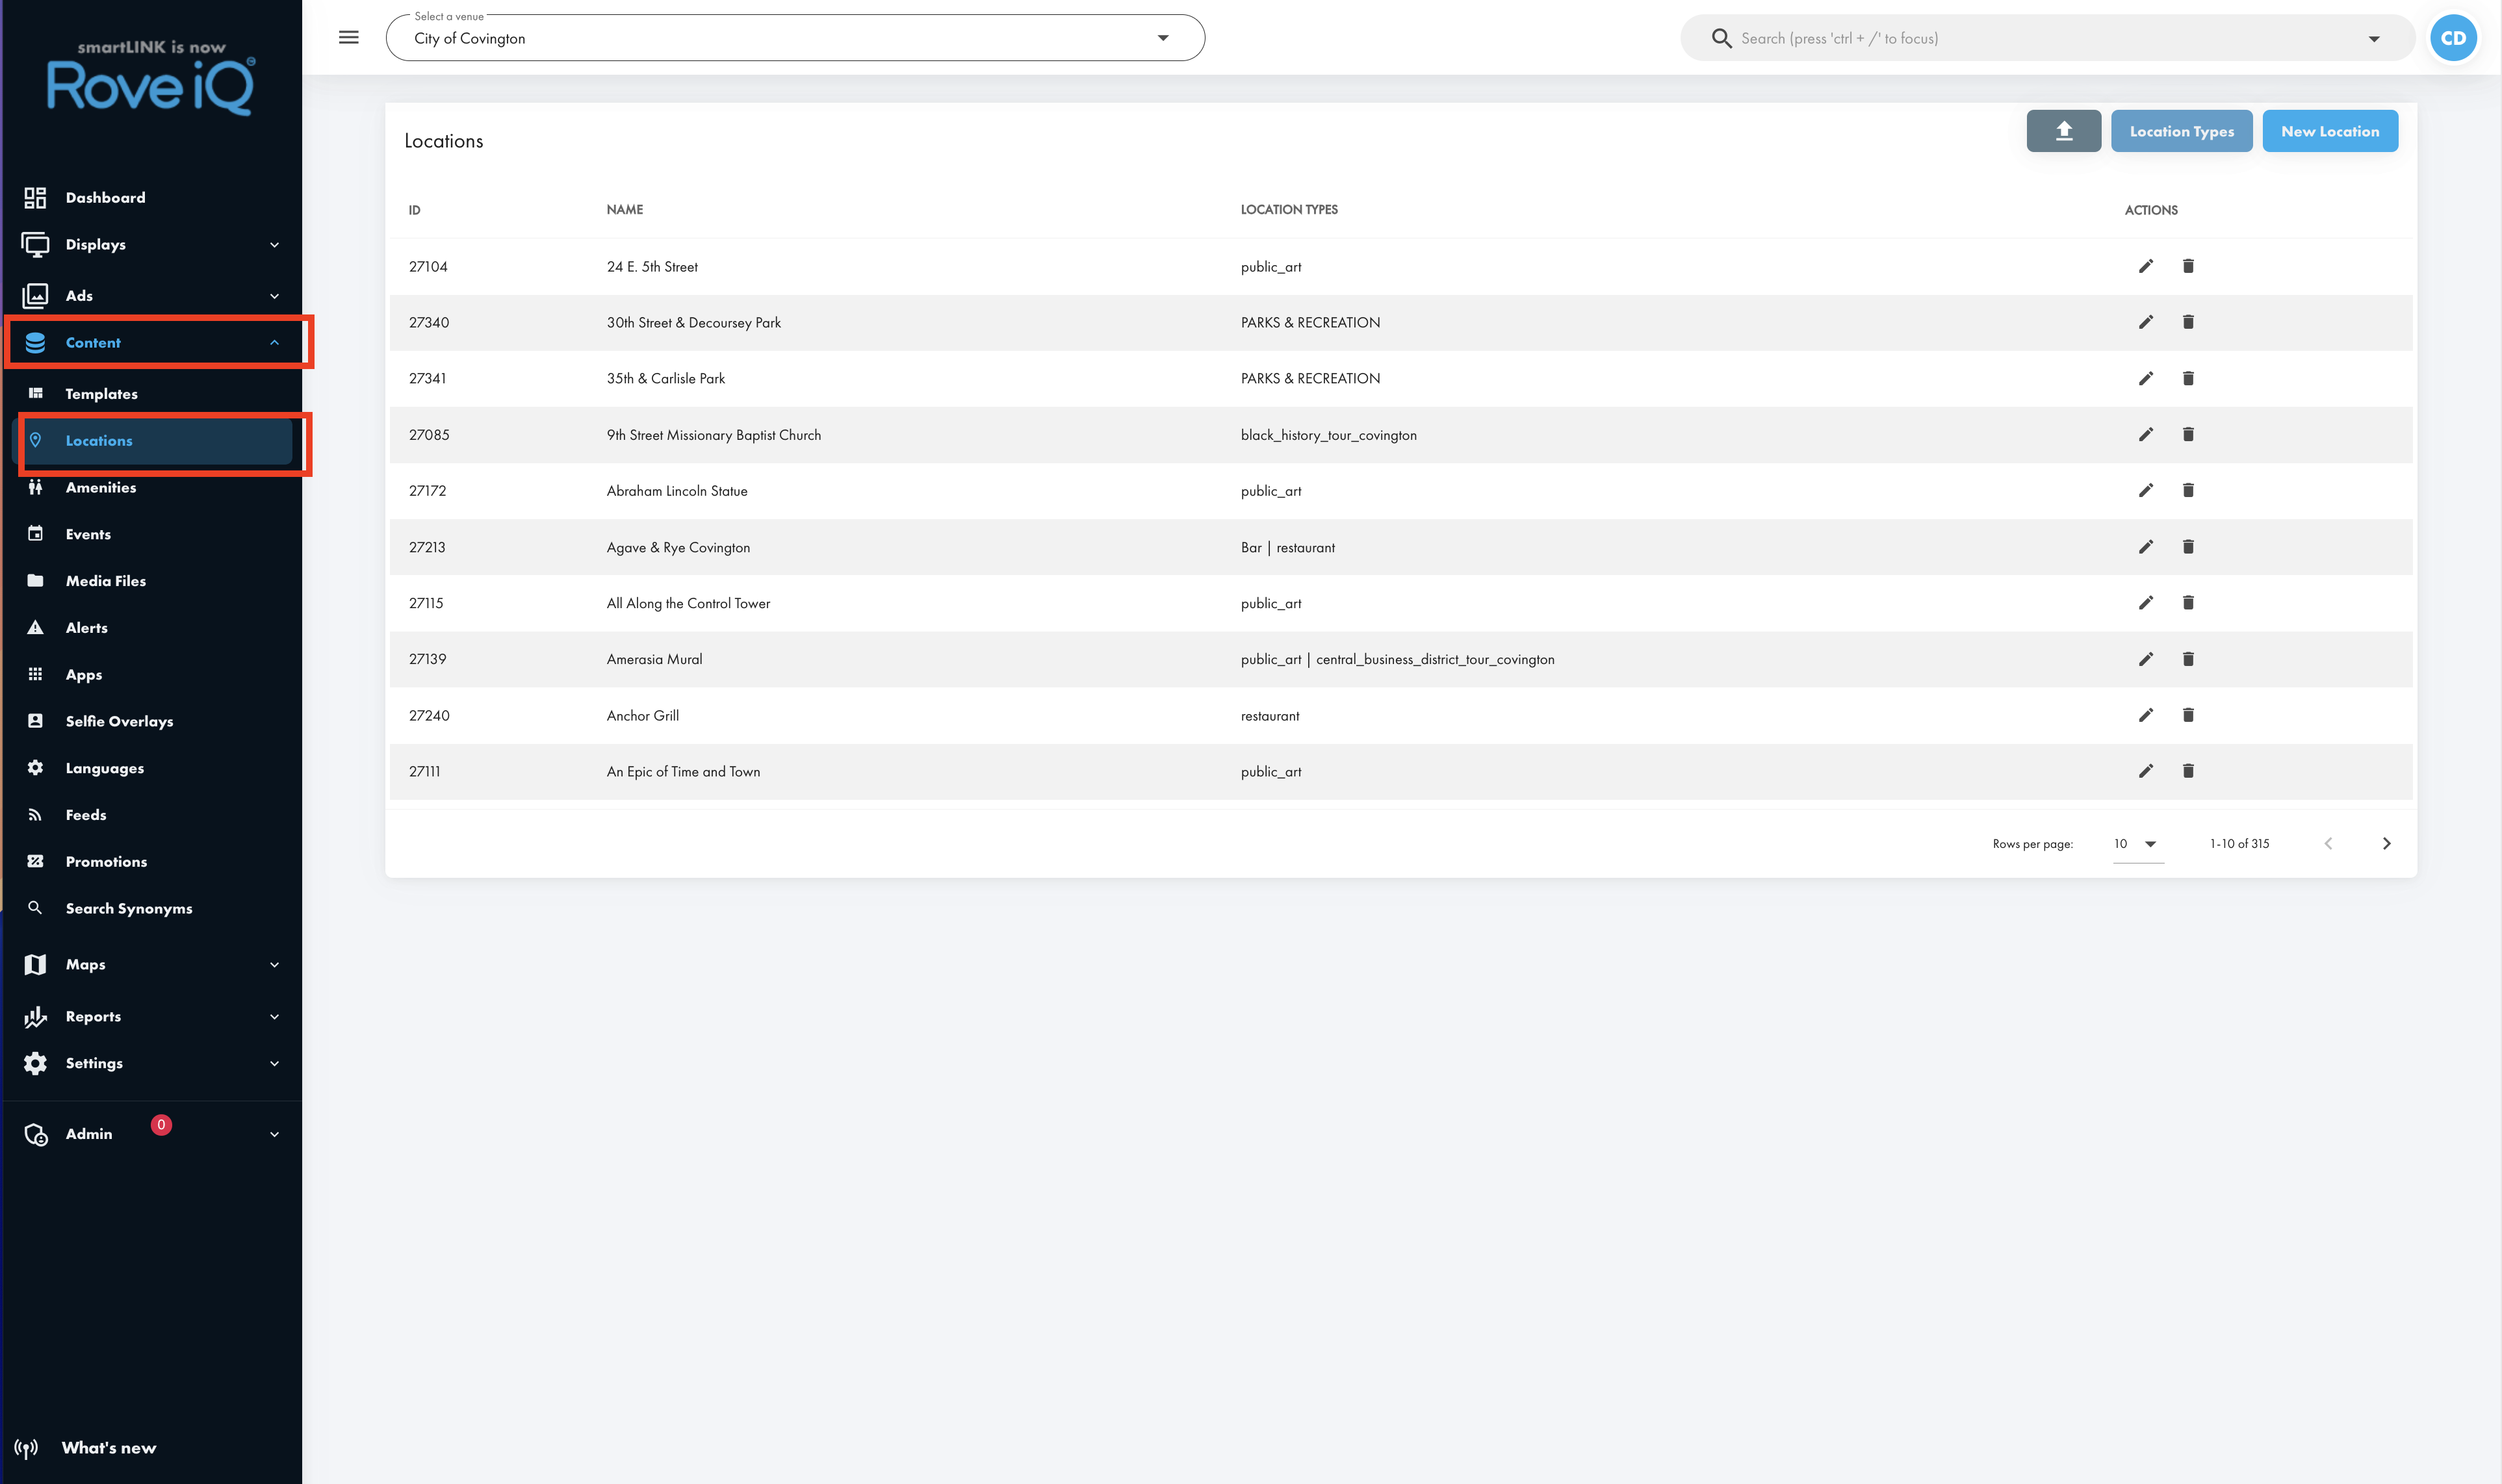Sort by the ID column header

[414, 210]
